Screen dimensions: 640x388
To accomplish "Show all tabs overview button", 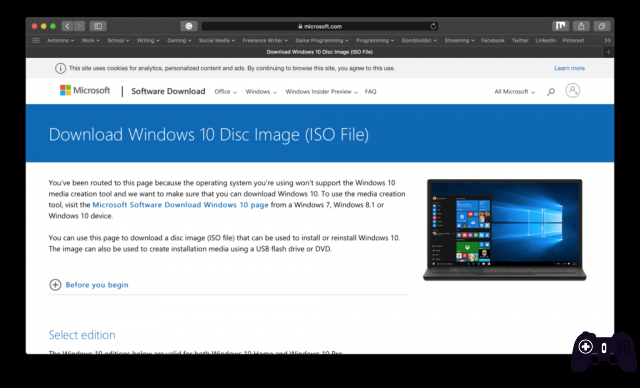I will click(x=602, y=26).
